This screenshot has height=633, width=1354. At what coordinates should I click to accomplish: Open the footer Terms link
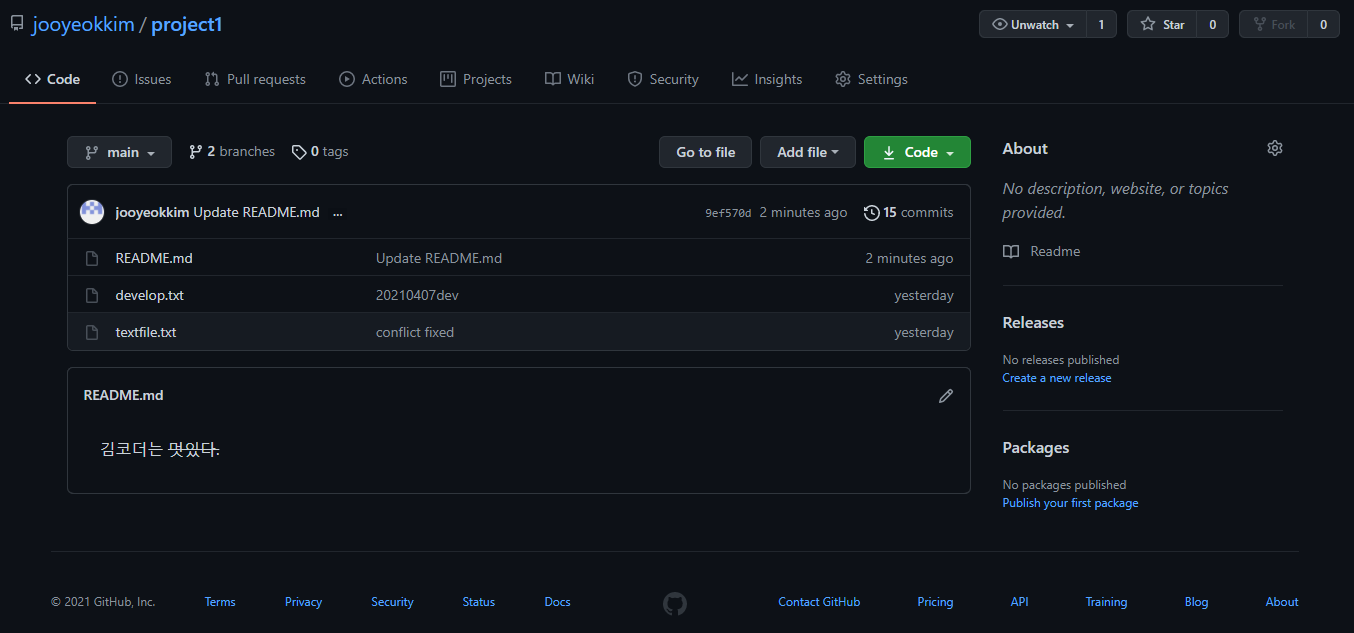pyautogui.click(x=220, y=602)
